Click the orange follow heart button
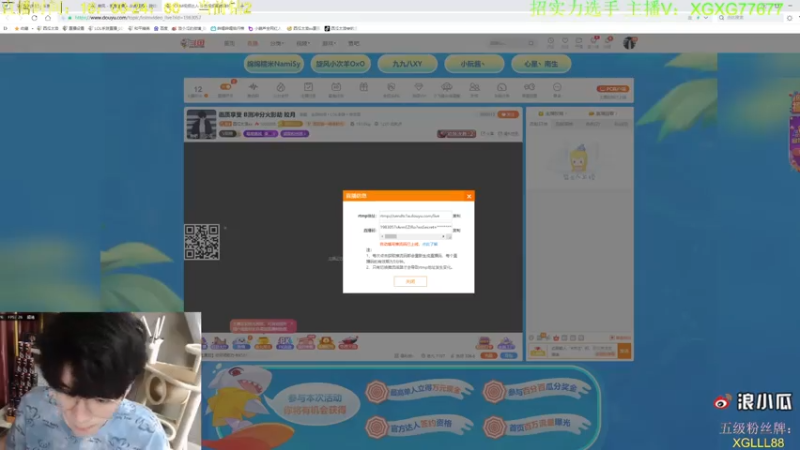This screenshot has height=450, width=800. [508, 114]
